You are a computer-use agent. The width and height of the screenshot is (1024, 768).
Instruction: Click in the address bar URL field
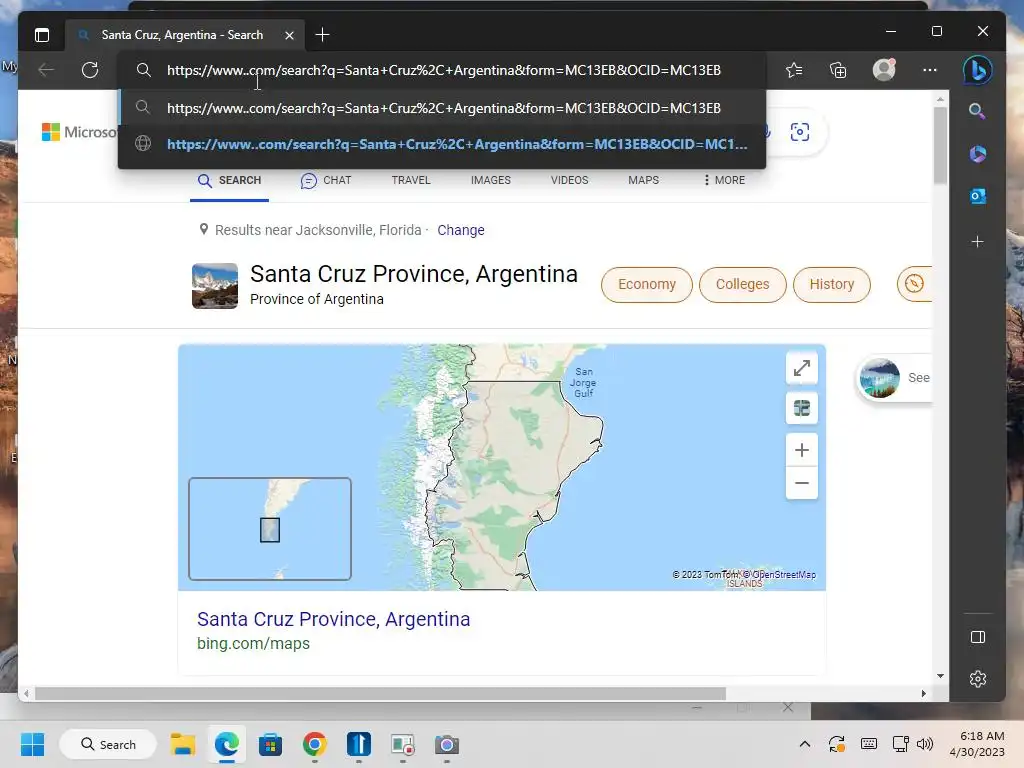click(x=443, y=70)
